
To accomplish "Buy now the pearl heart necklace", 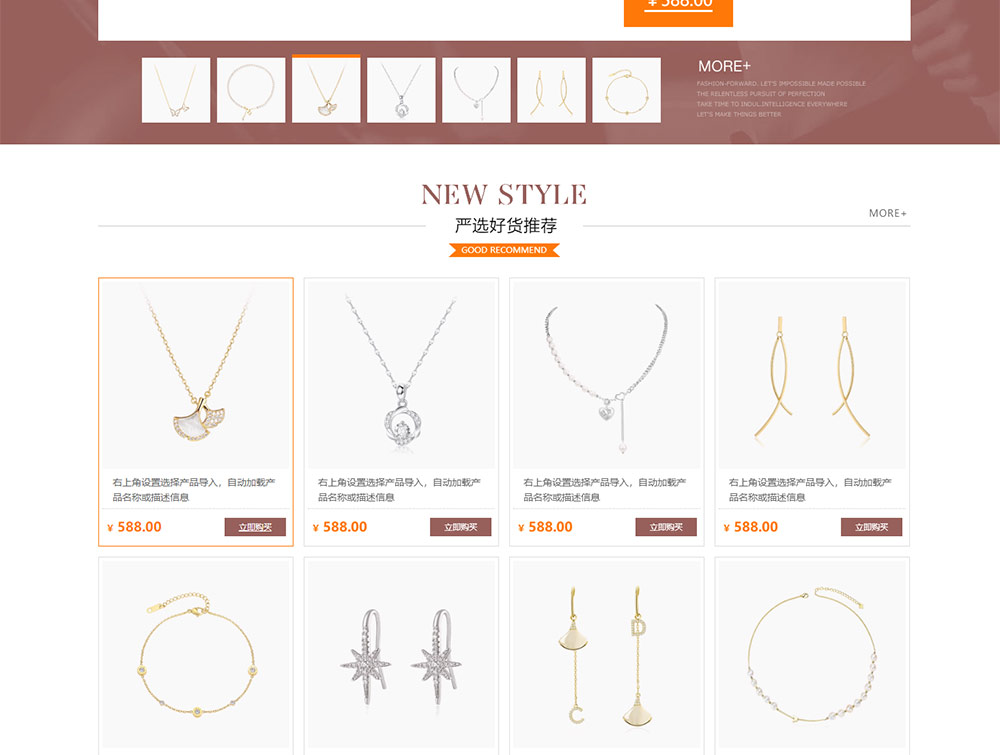I will click(666, 527).
